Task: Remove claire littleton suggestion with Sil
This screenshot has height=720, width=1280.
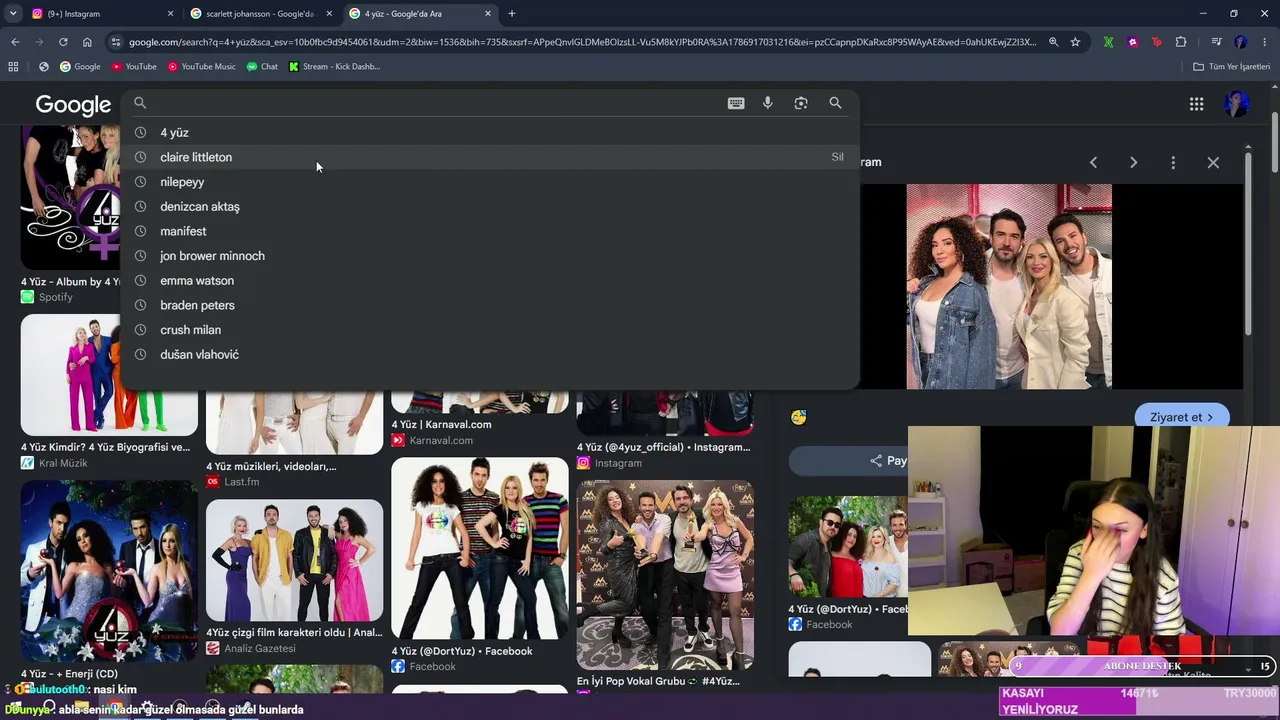Action: point(837,157)
